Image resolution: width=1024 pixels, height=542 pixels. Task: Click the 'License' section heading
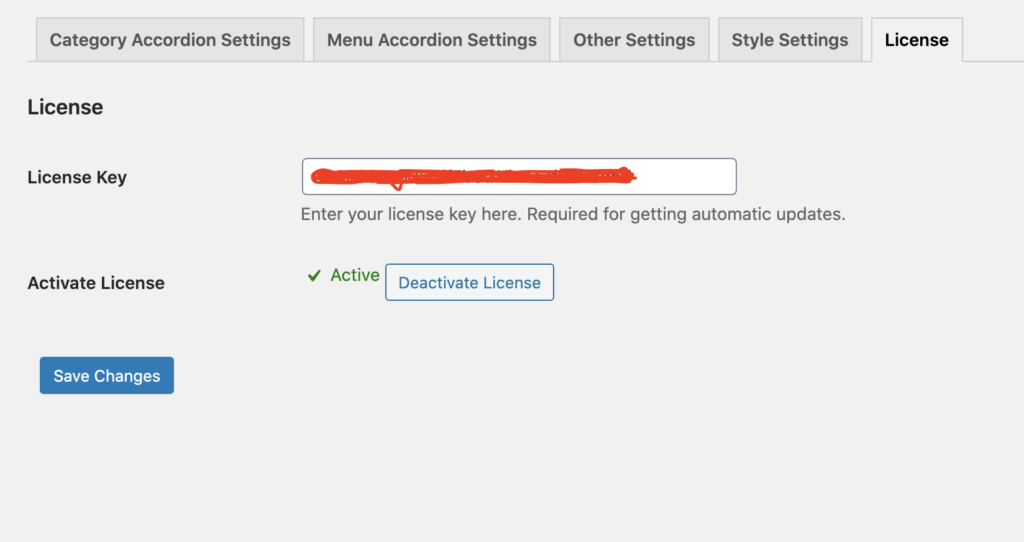click(65, 107)
